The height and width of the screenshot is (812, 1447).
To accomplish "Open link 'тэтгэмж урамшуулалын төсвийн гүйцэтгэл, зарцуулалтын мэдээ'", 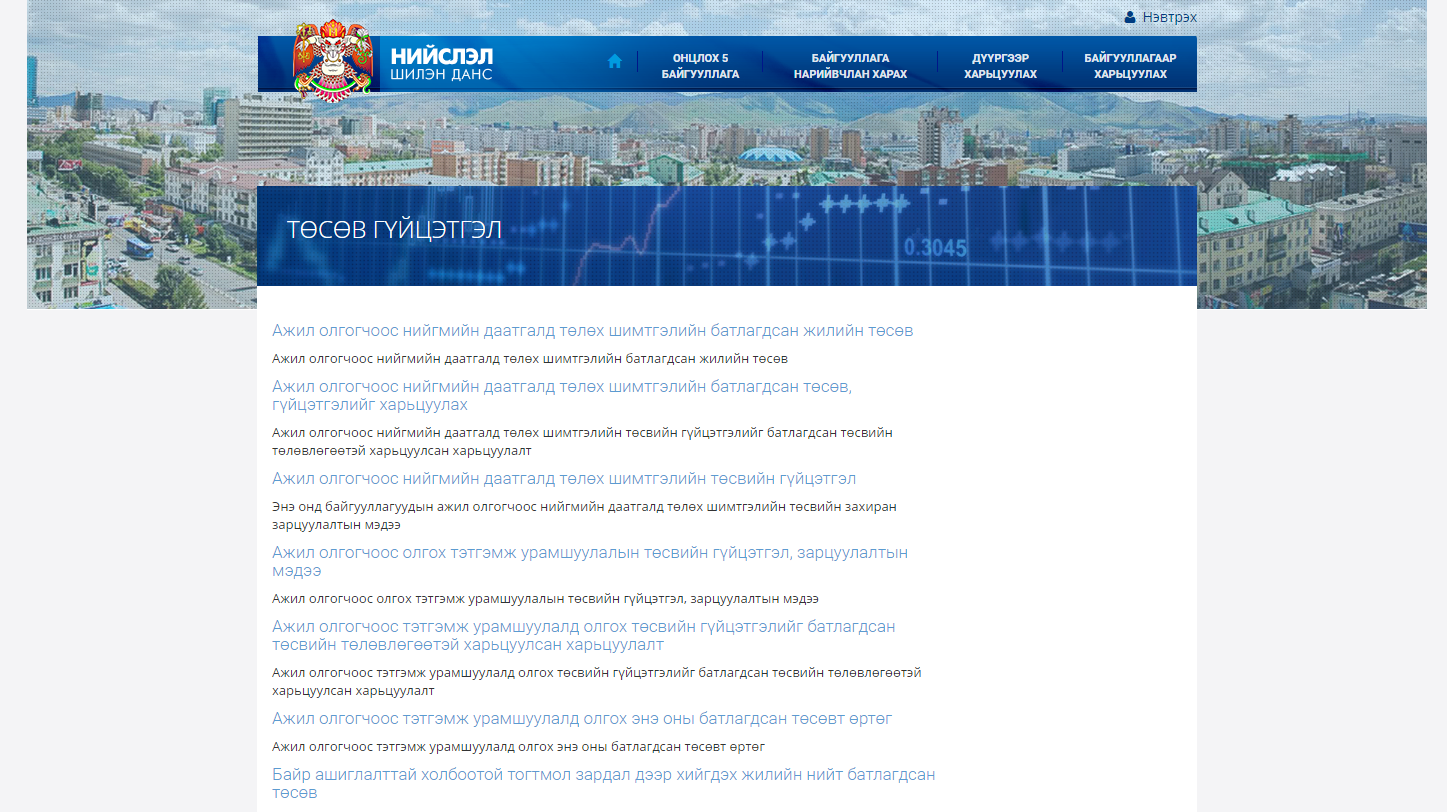I will (590, 562).
